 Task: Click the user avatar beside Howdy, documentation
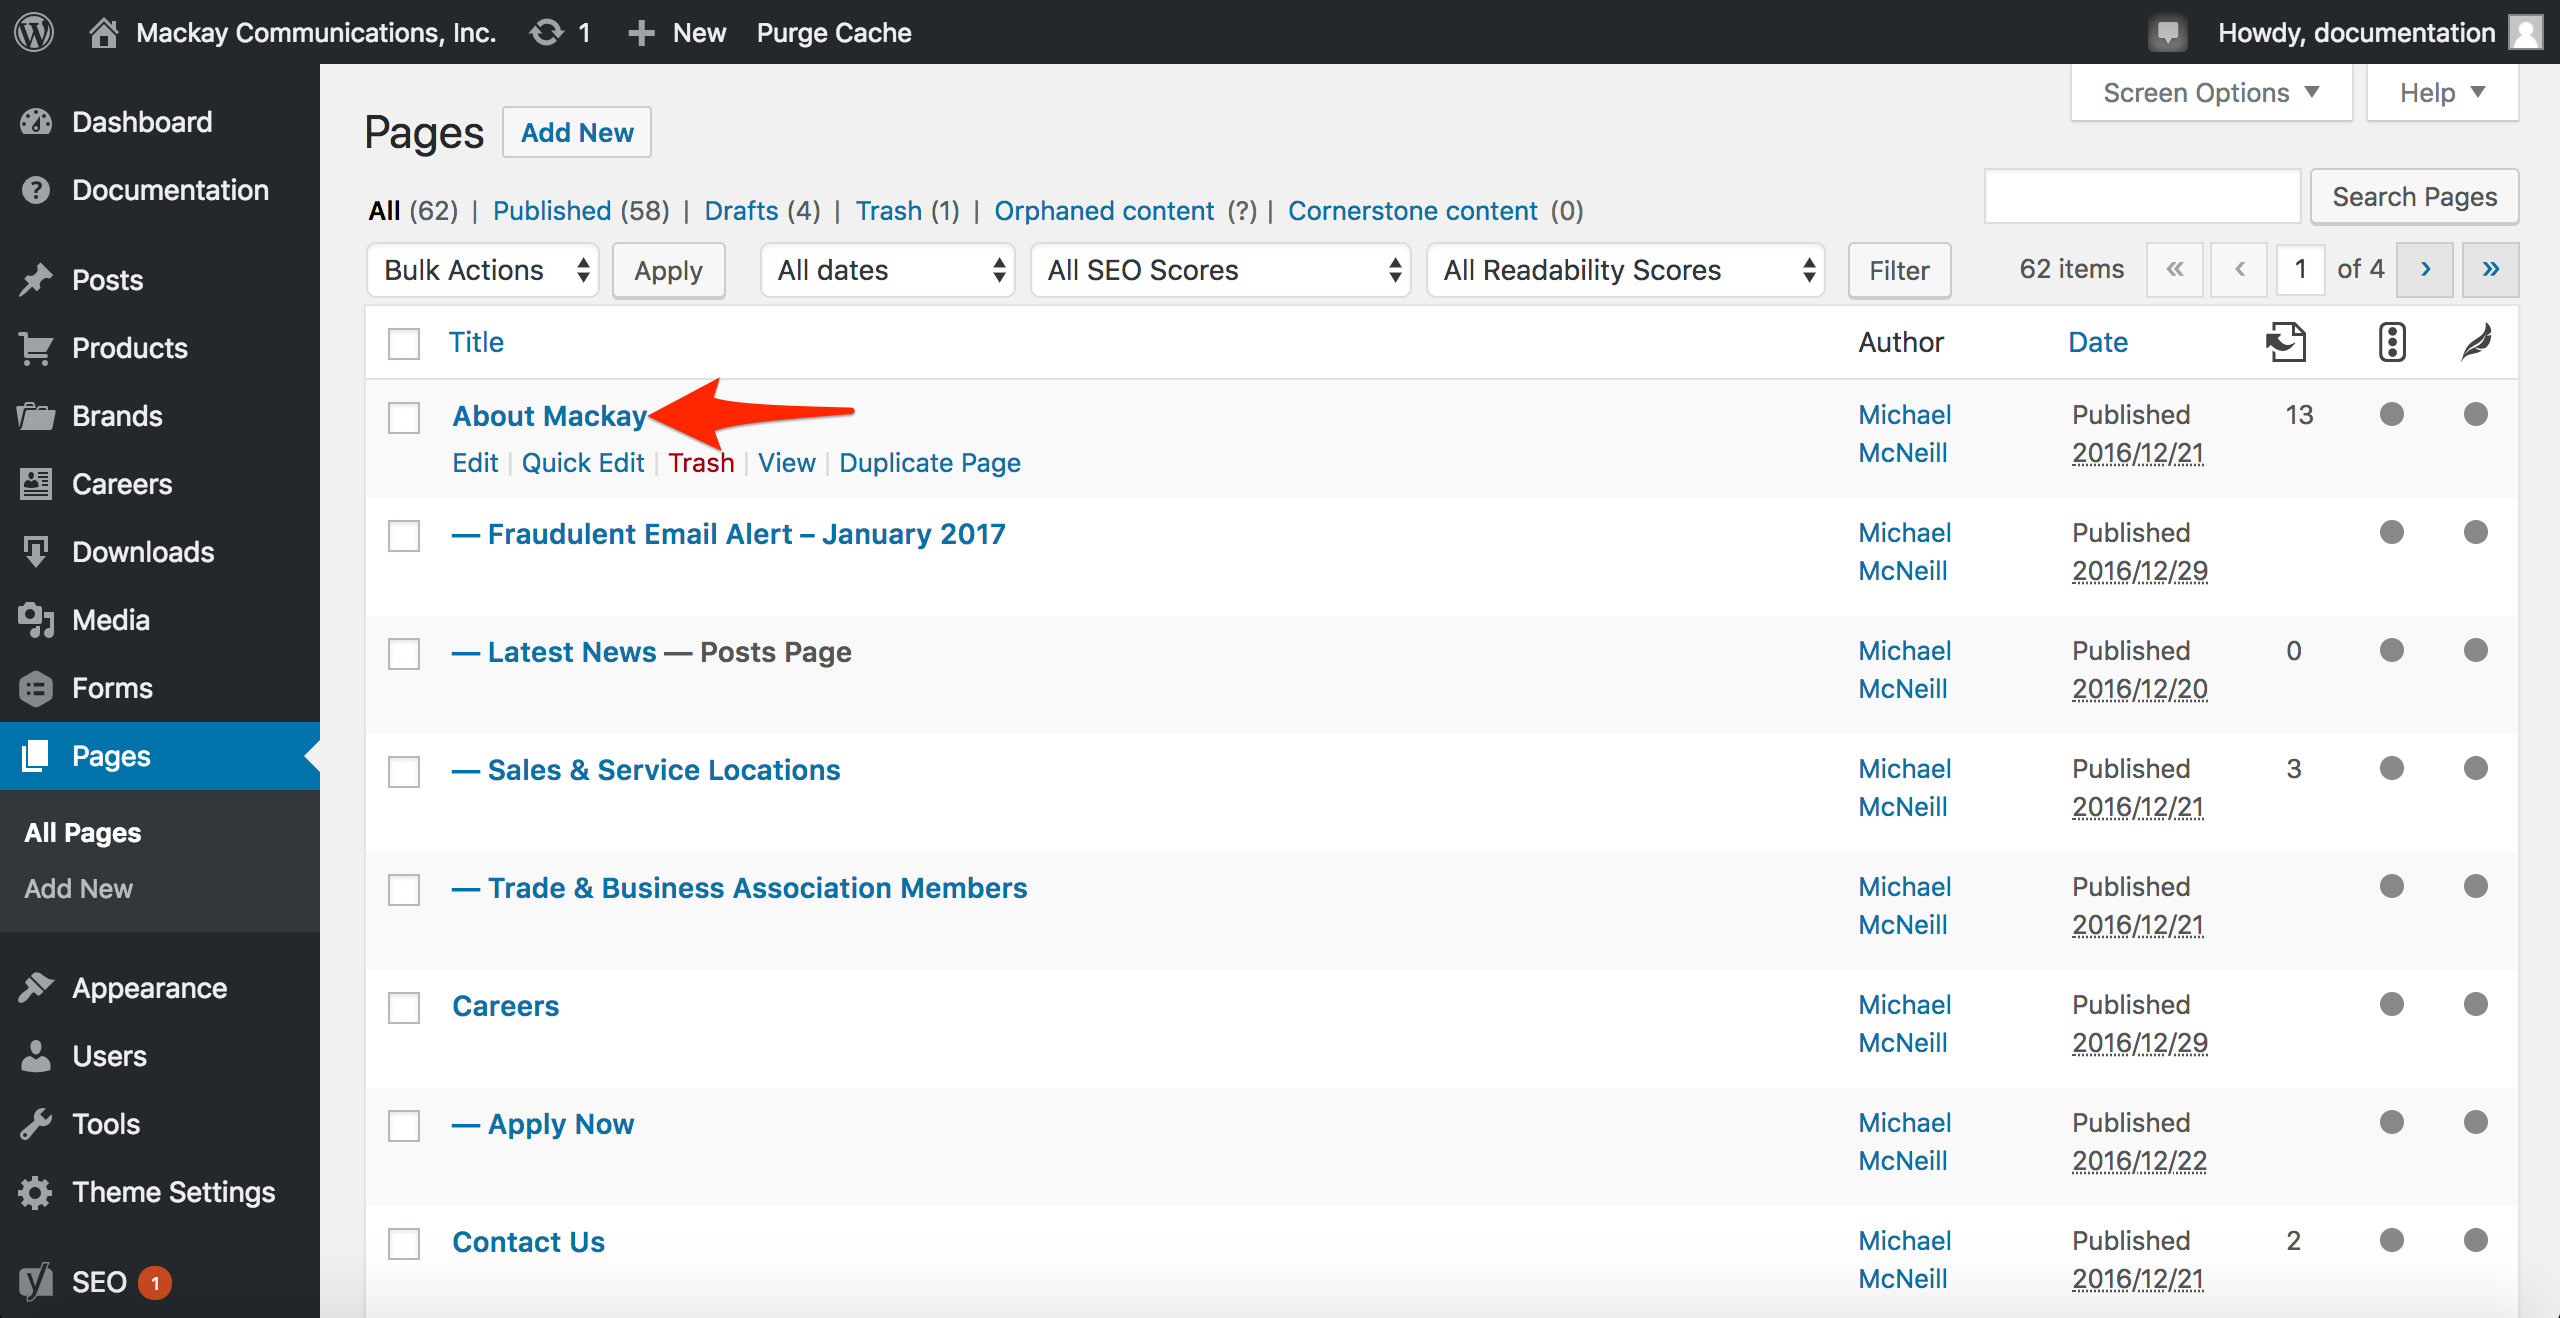click(2526, 32)
